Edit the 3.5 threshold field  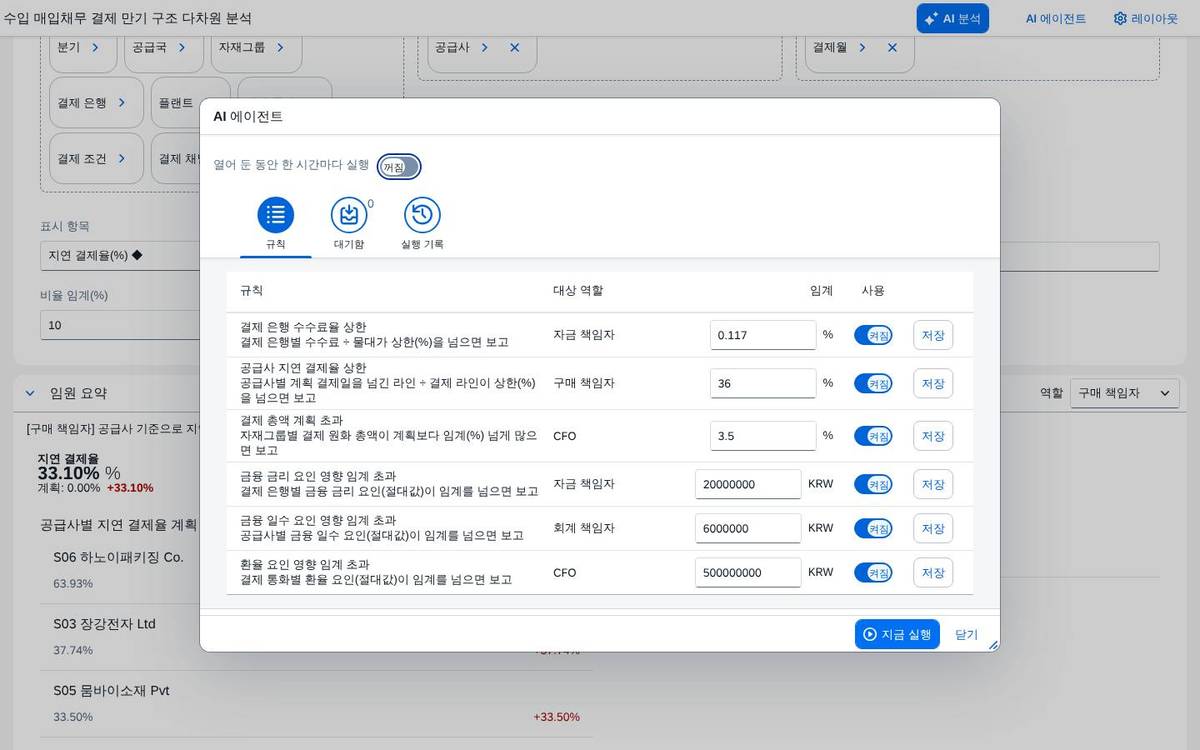tap(763, 436)
